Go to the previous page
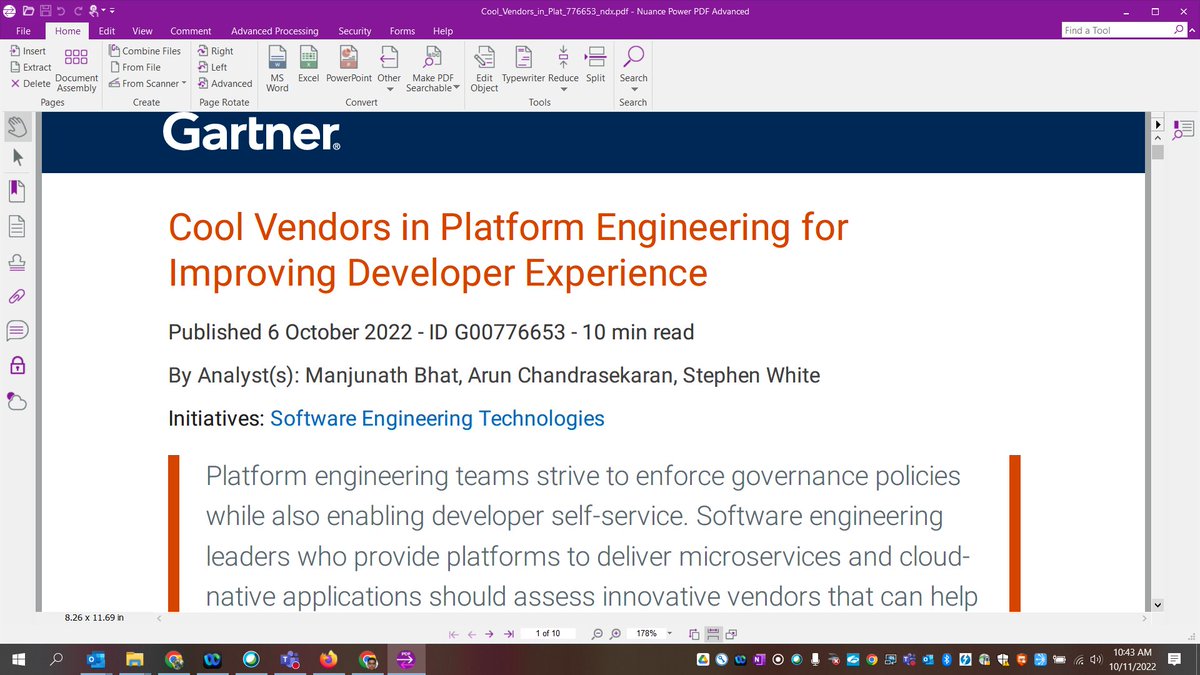The width and height of the screenshot is (1200, 675). click(x=472, y=634)
